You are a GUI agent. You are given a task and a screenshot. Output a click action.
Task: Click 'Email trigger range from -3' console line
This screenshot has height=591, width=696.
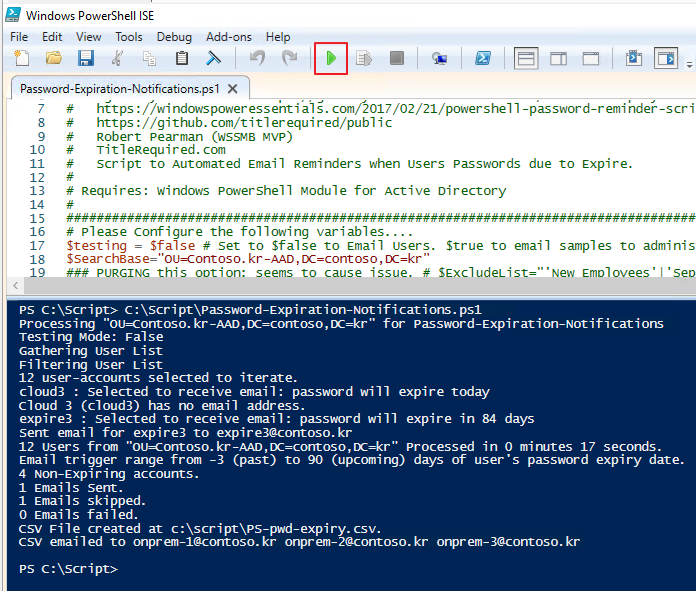tap(352, 460)
